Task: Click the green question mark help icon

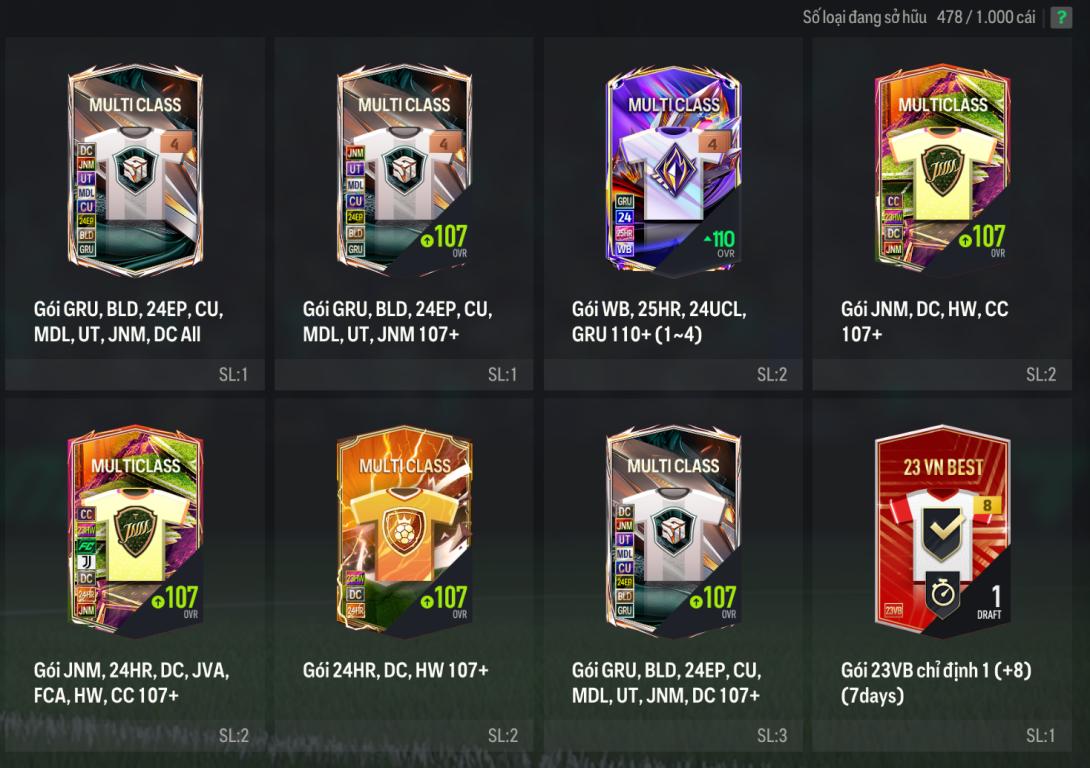Action: coord(1061,17)
